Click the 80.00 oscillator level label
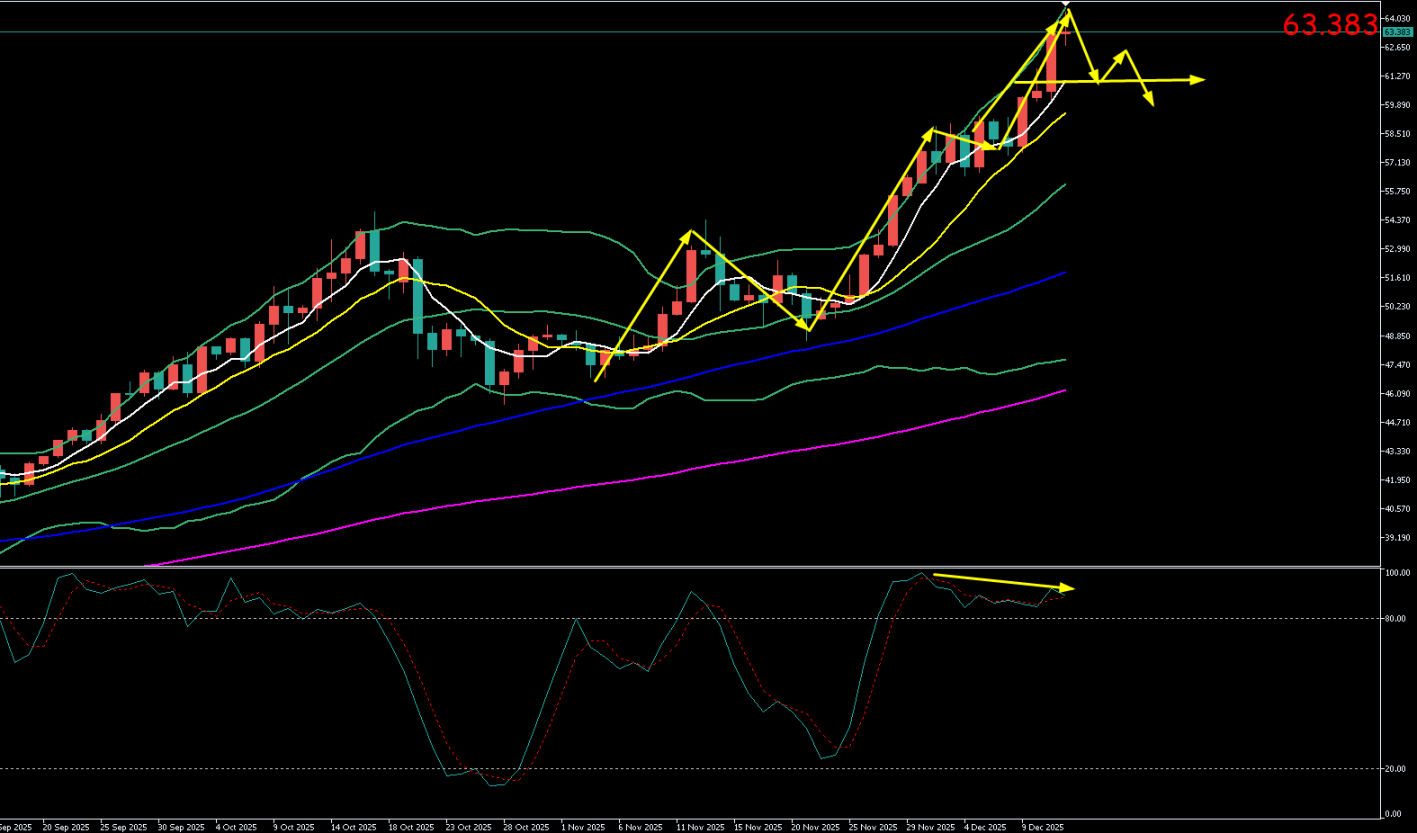 [x=1394, y=619]
